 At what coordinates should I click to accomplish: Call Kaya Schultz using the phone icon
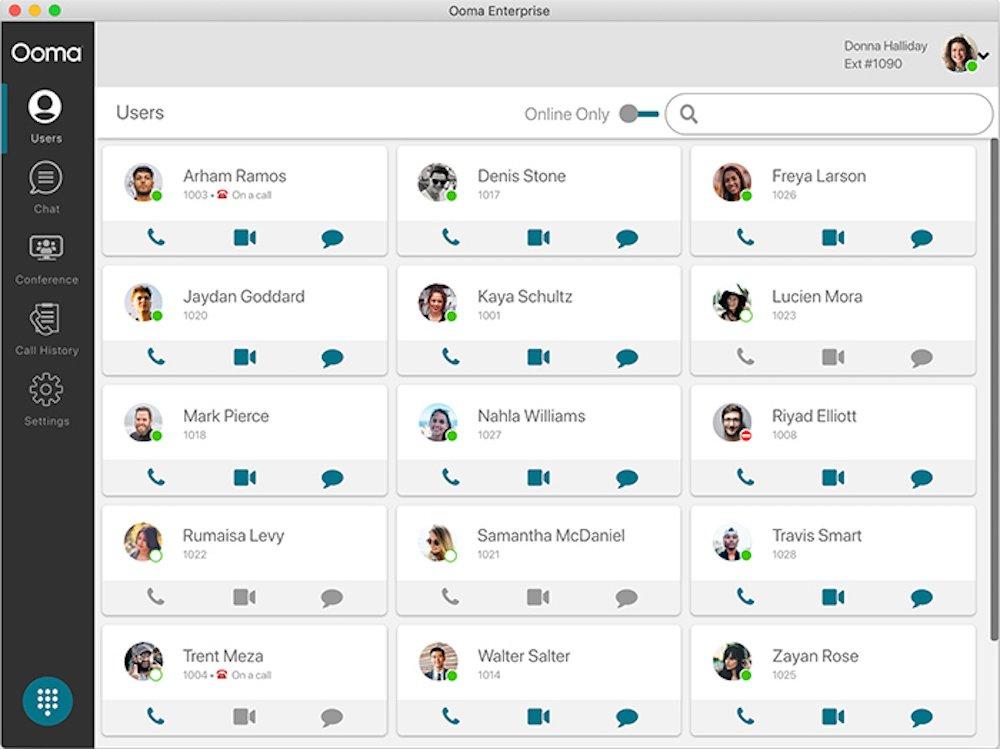click(448, 357)
